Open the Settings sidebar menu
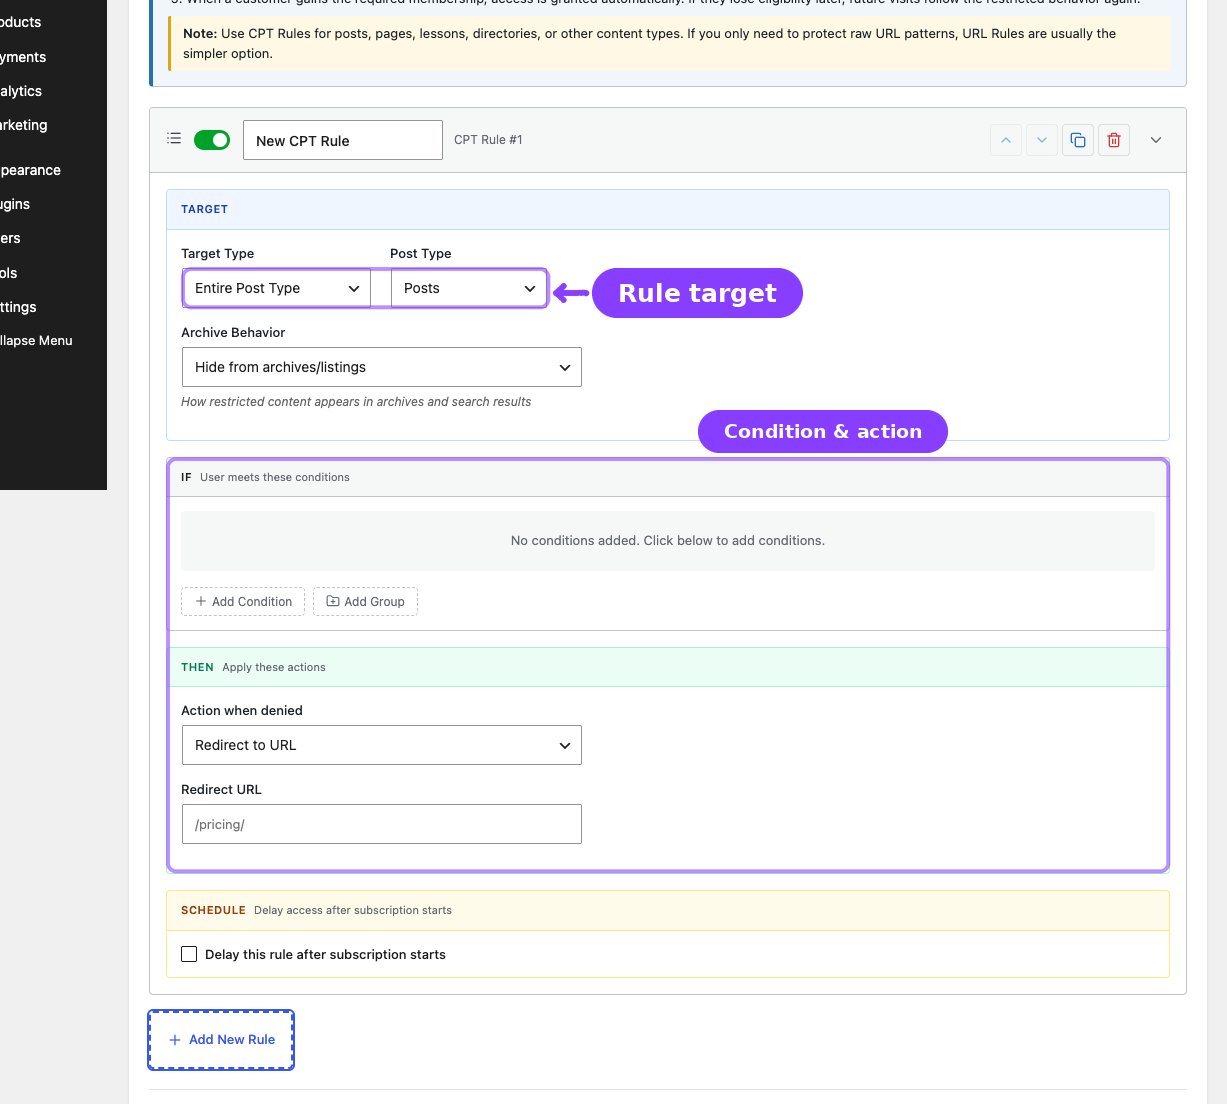1227x1104 pixels. [18, 307]
